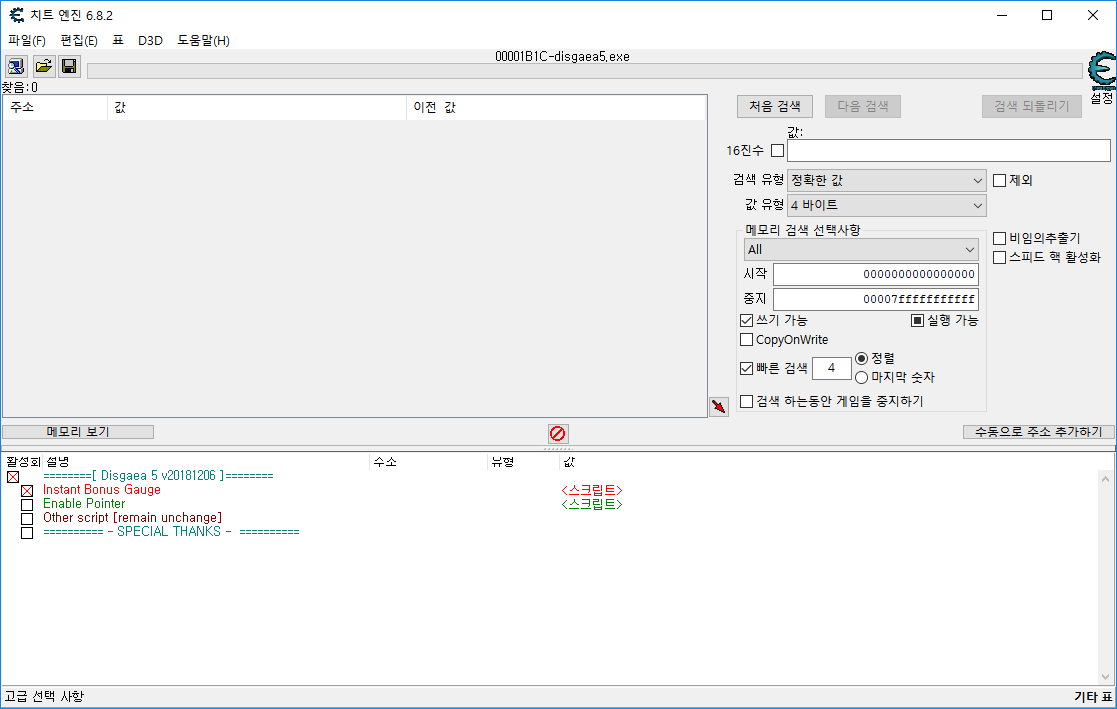This screenshot has width=1117, height=709.
Task: Toggle the 16진수 hex checkbox
Action: pos(777,151)
